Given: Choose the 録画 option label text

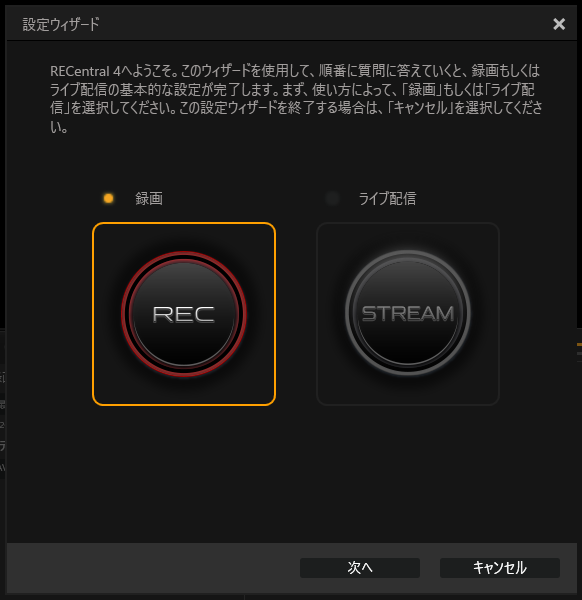Looking at the screenshot, I should (149, 198).
